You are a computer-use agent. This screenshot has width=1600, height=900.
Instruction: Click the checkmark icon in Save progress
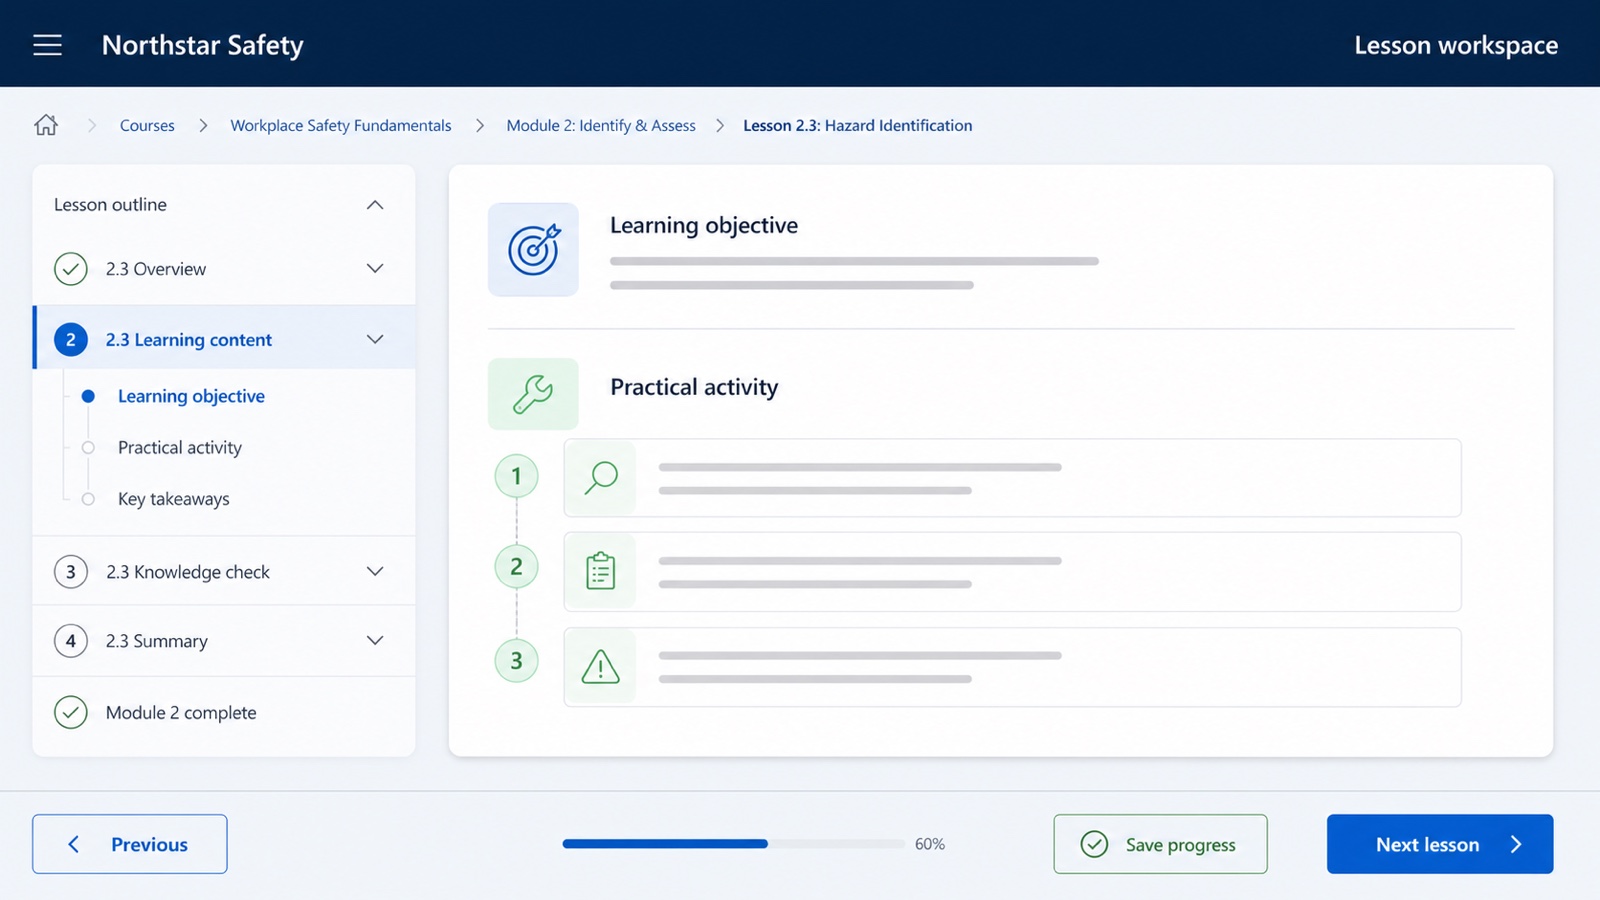(1095, 844)
